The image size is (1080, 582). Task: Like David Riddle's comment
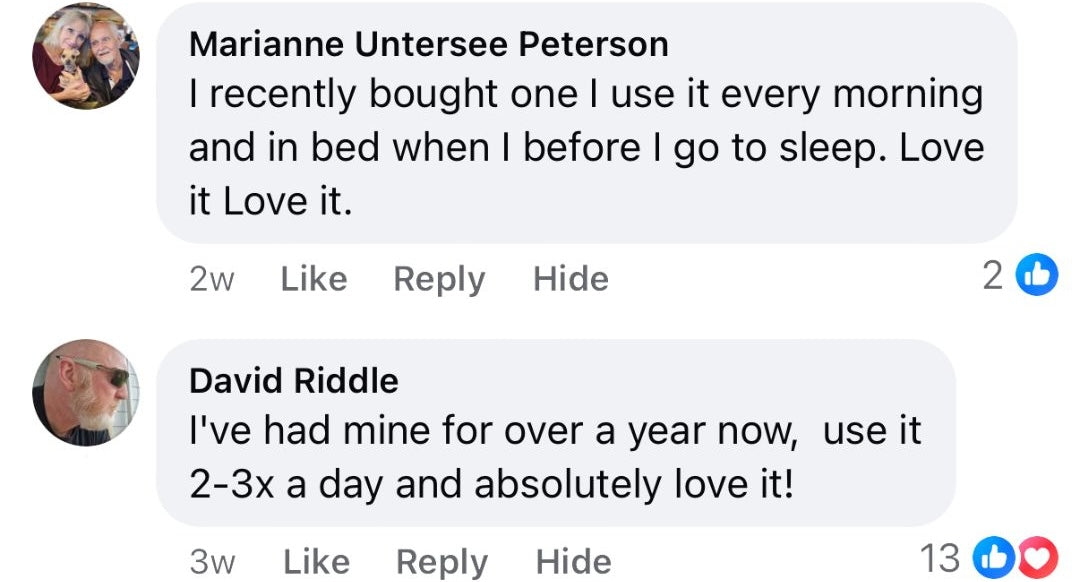315,561
